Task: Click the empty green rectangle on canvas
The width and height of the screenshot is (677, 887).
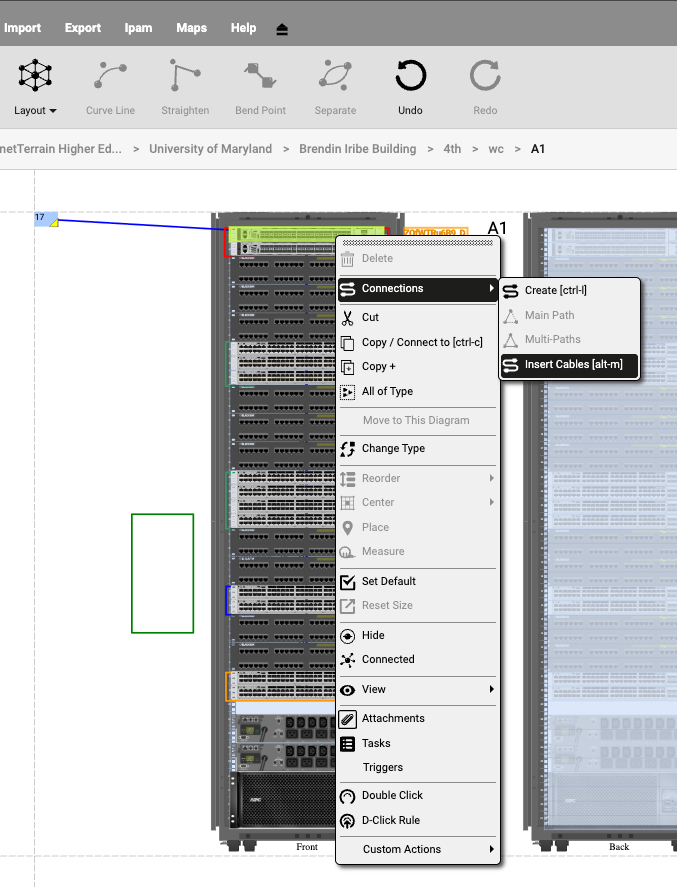Action: pyautogui.click(x=162, y=573)
